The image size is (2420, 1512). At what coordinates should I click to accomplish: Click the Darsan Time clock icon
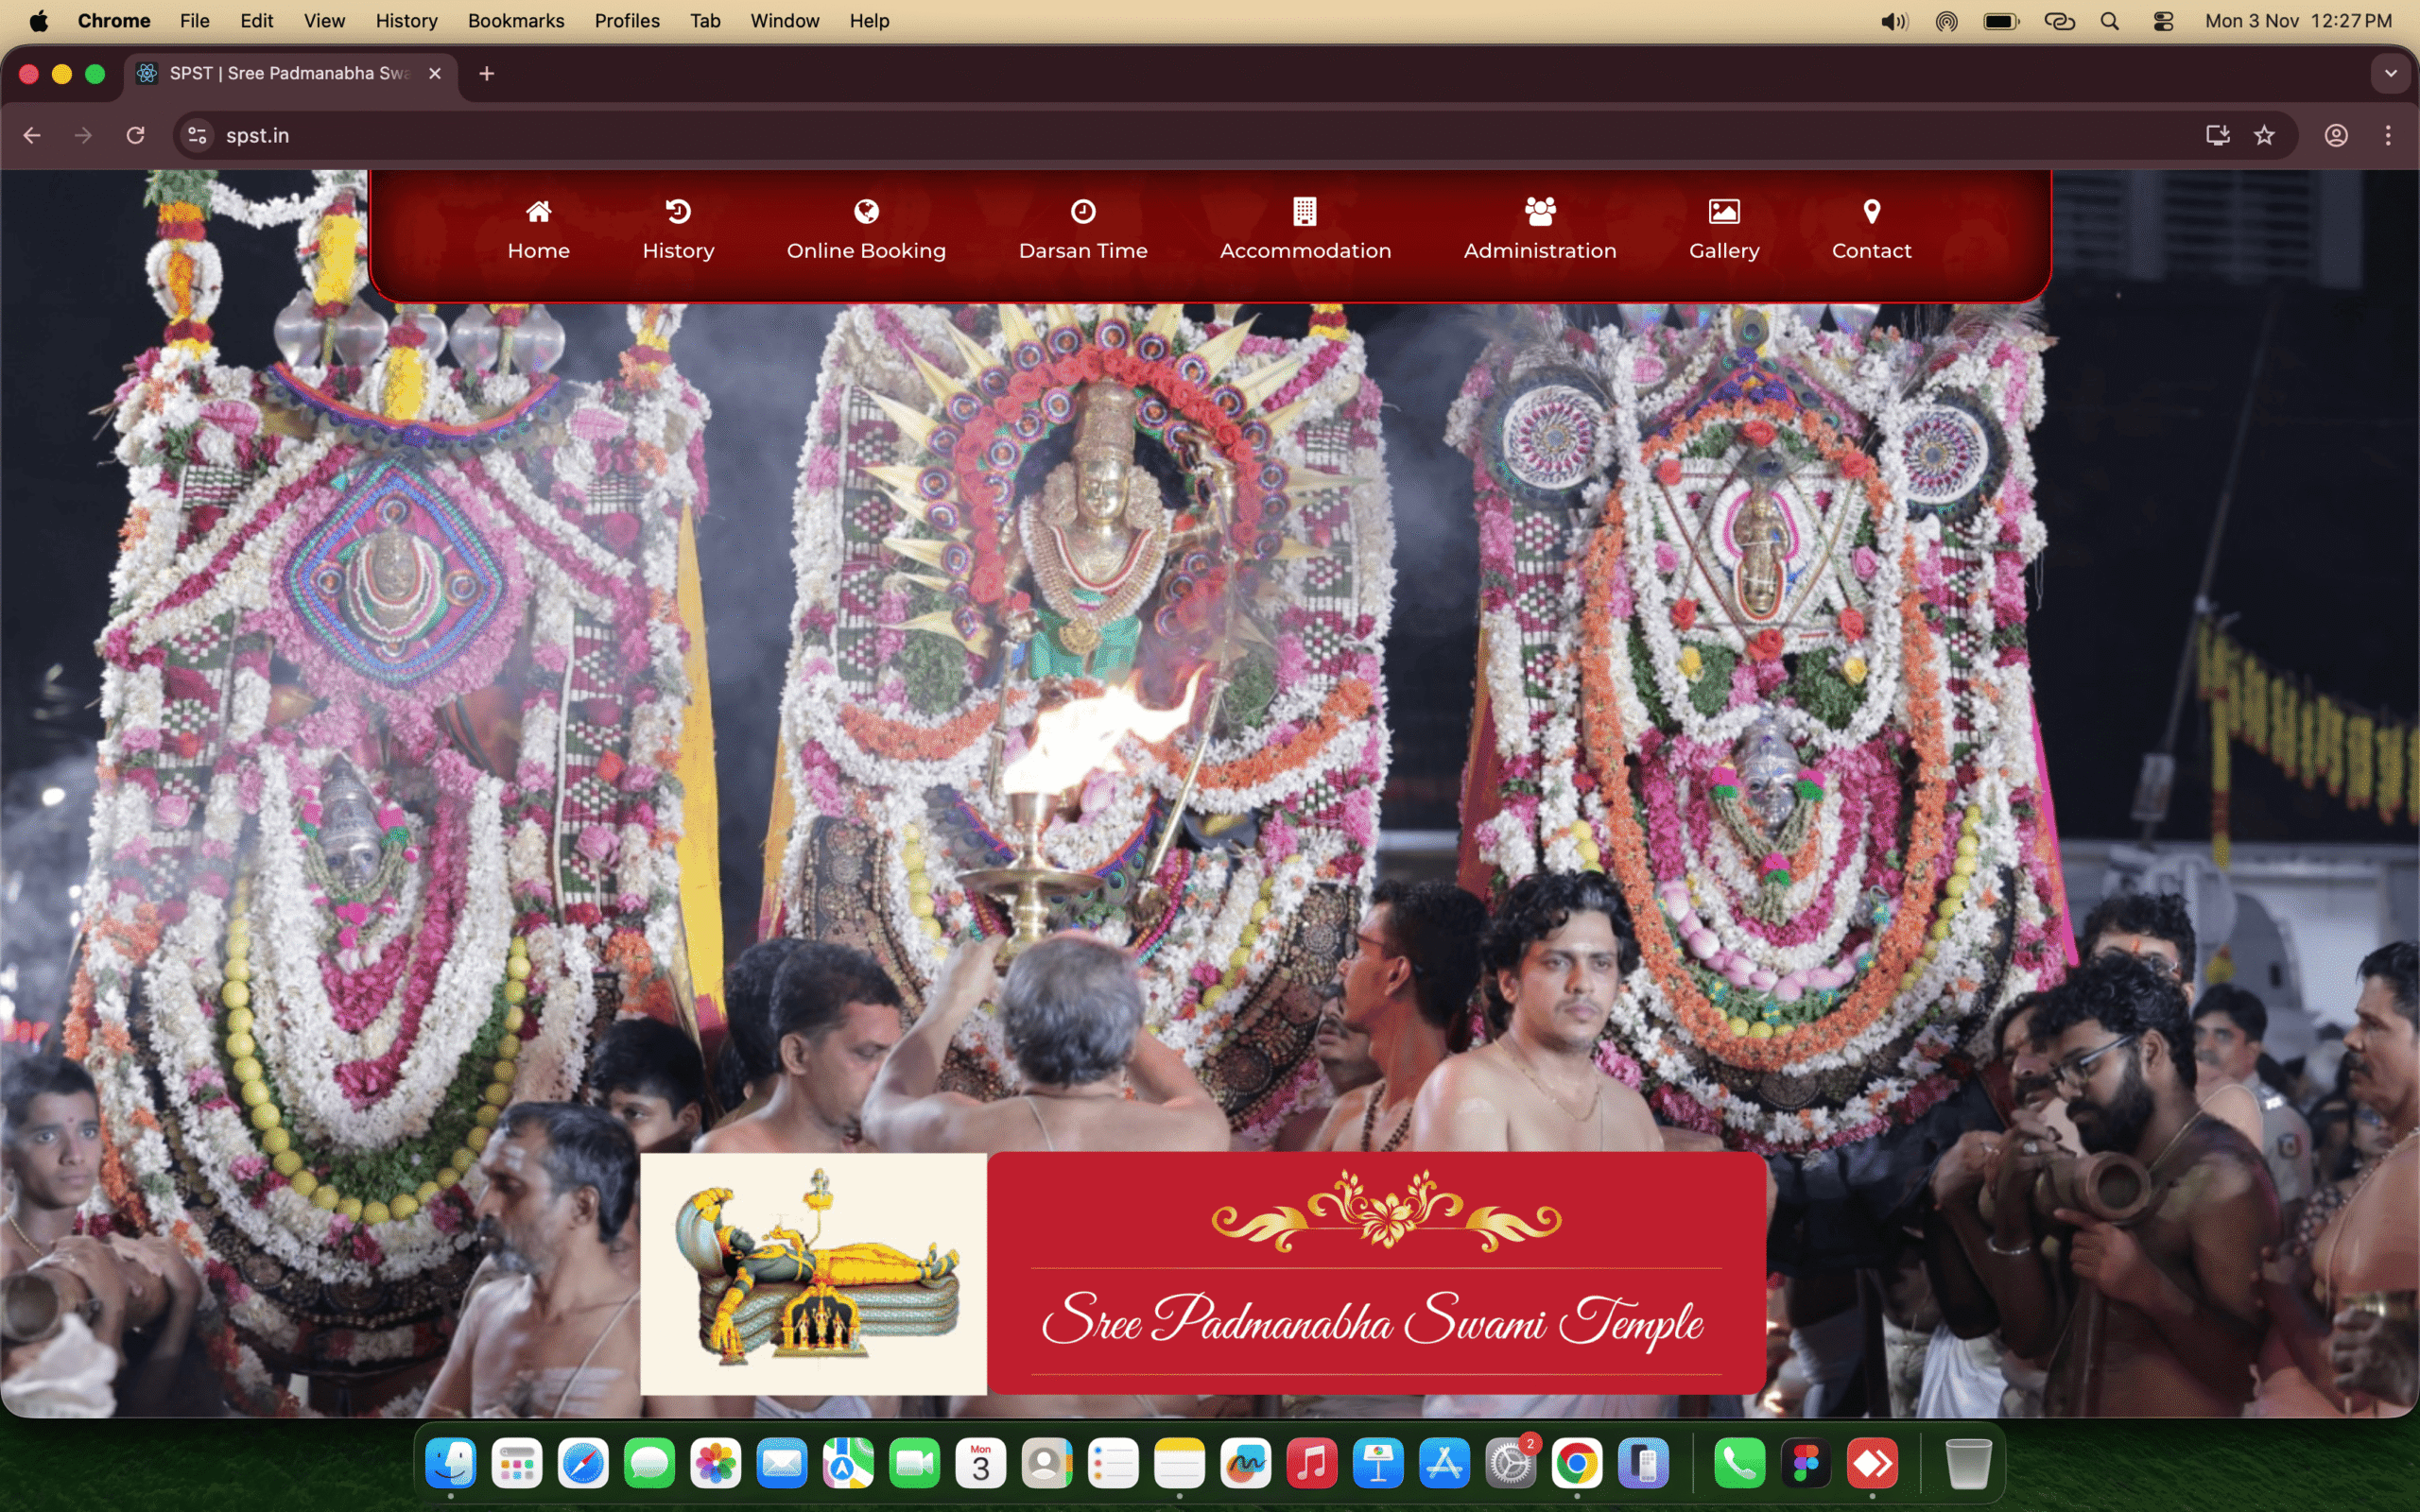[1083, 211]
